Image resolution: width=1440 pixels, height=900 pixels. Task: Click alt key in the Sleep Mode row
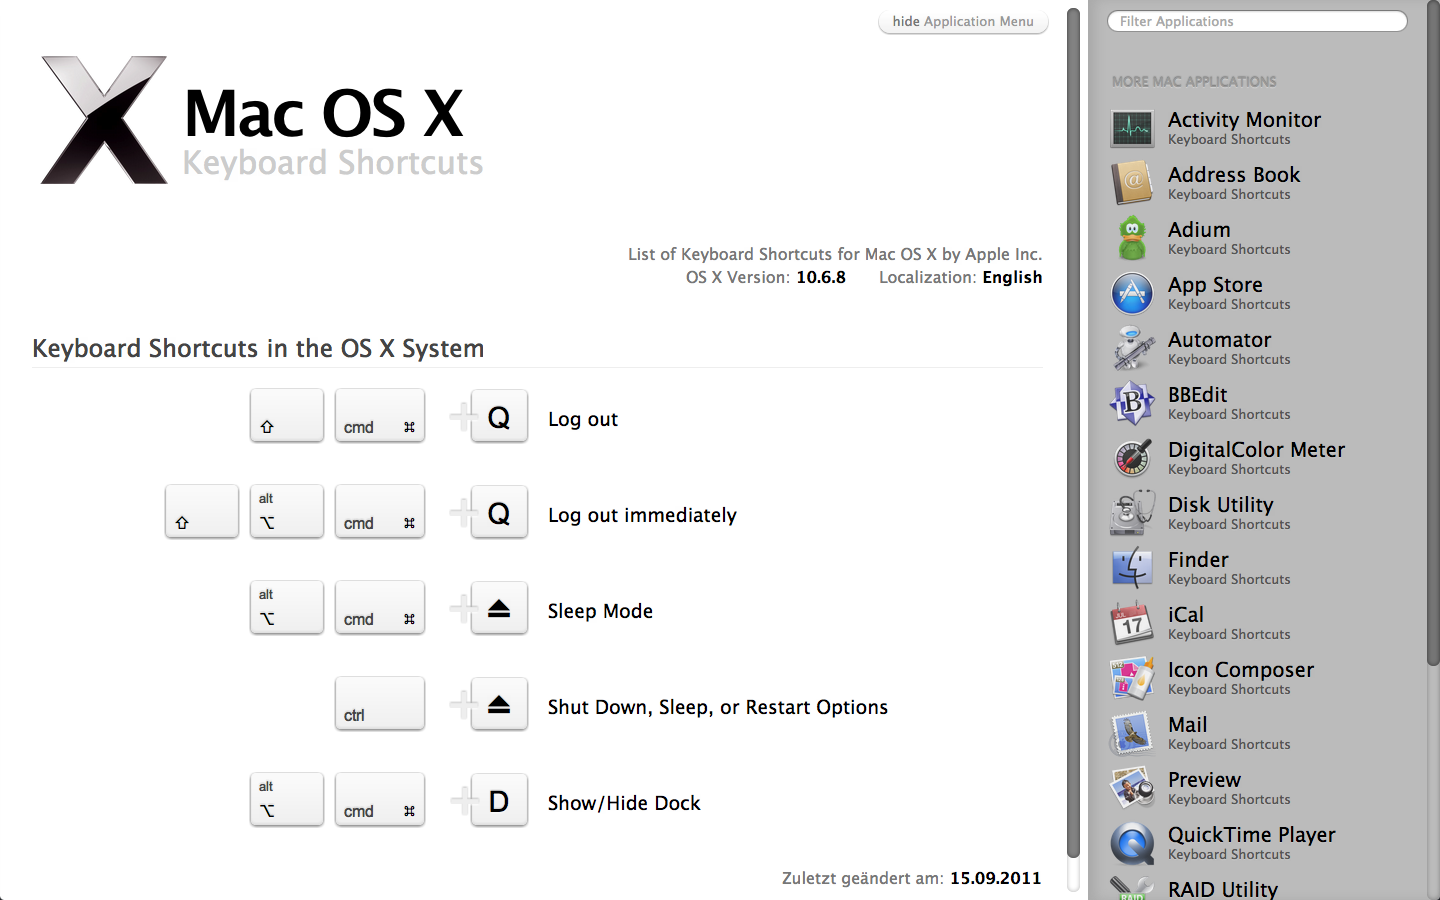click(287, 608)
